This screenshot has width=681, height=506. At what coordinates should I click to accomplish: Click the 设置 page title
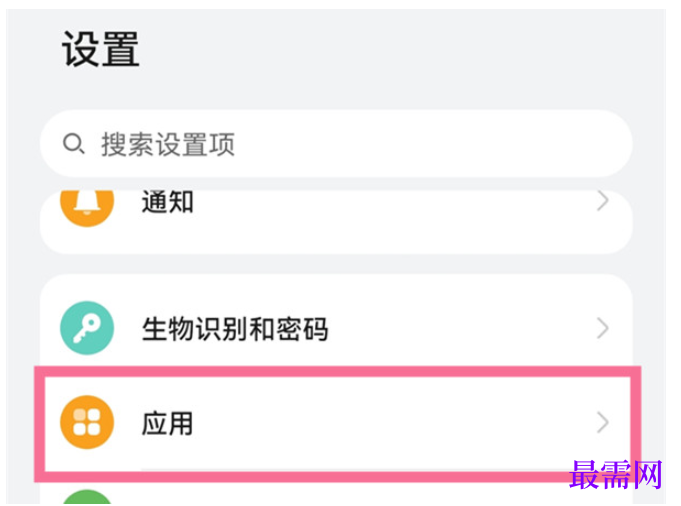(100, 49)
